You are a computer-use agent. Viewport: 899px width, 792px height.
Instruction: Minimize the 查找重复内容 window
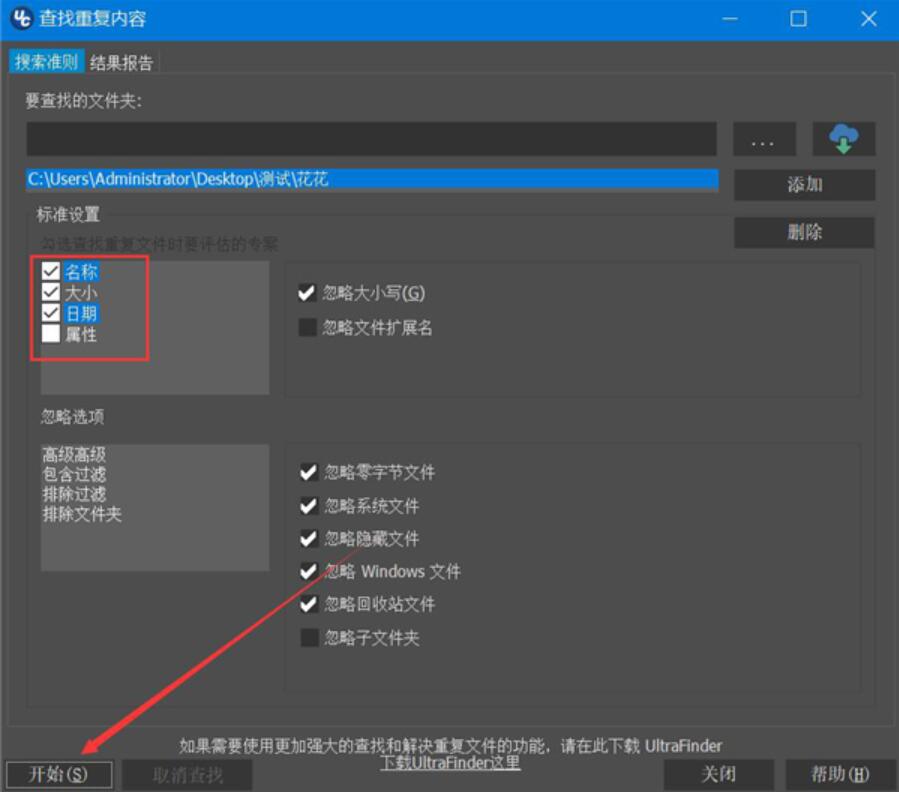pyautogui.click(x=730, y=19)
